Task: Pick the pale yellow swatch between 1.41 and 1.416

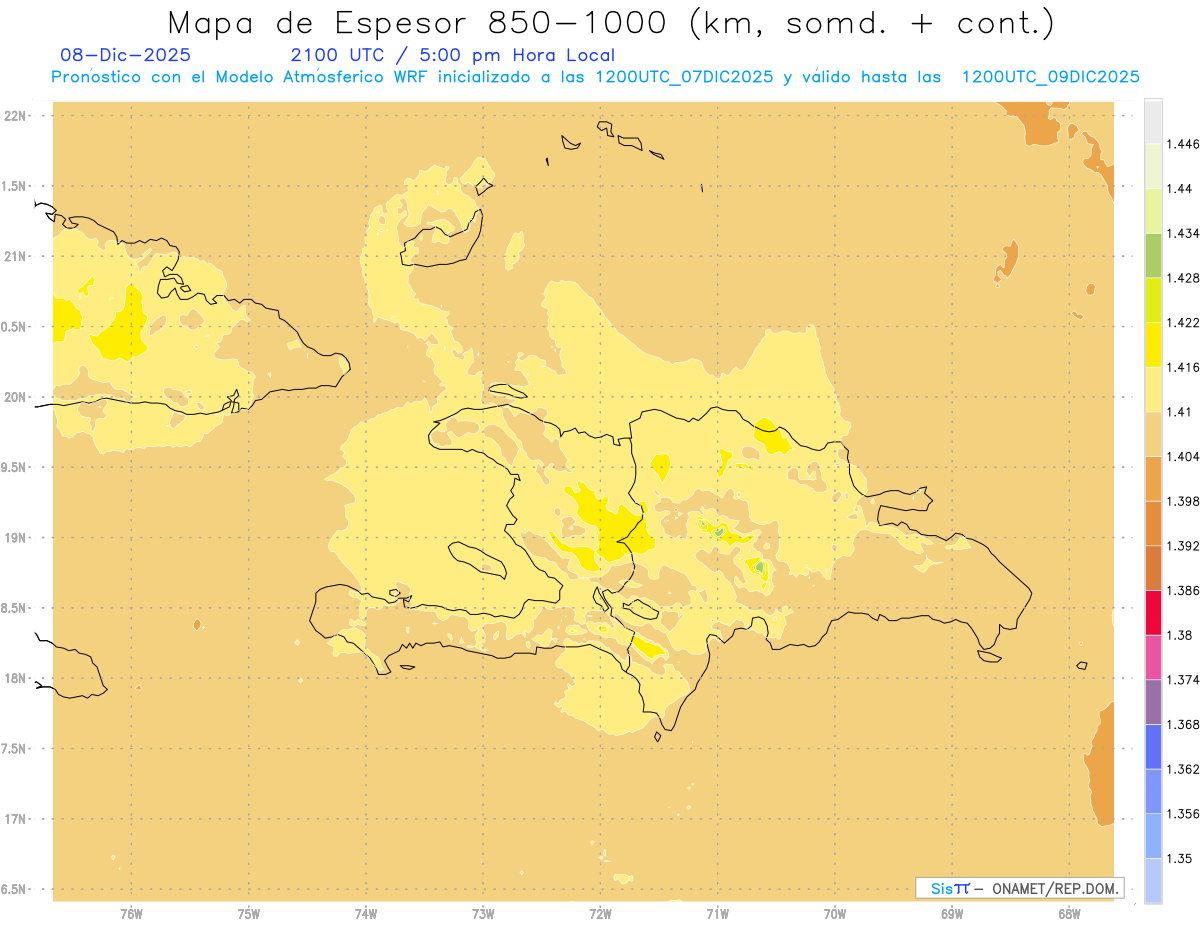Action: 1153,389
